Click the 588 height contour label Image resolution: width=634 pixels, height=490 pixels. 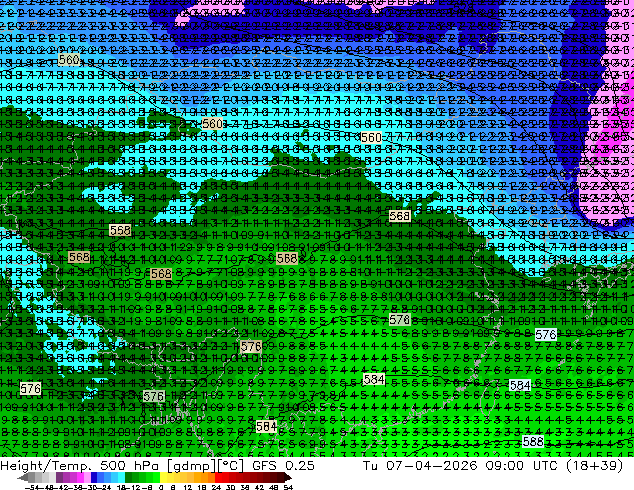533,441
